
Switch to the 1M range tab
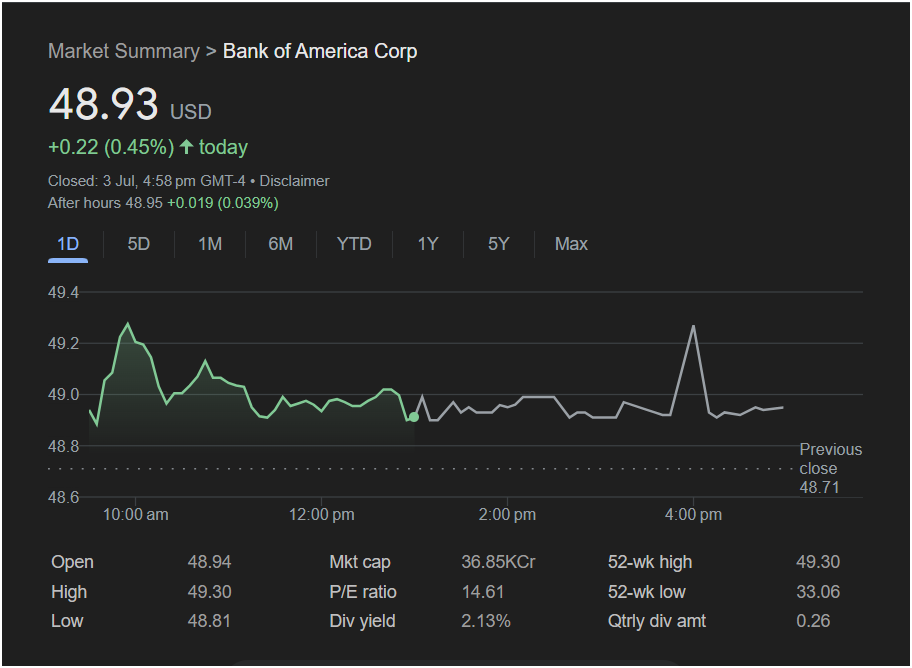tap(209, 244)
